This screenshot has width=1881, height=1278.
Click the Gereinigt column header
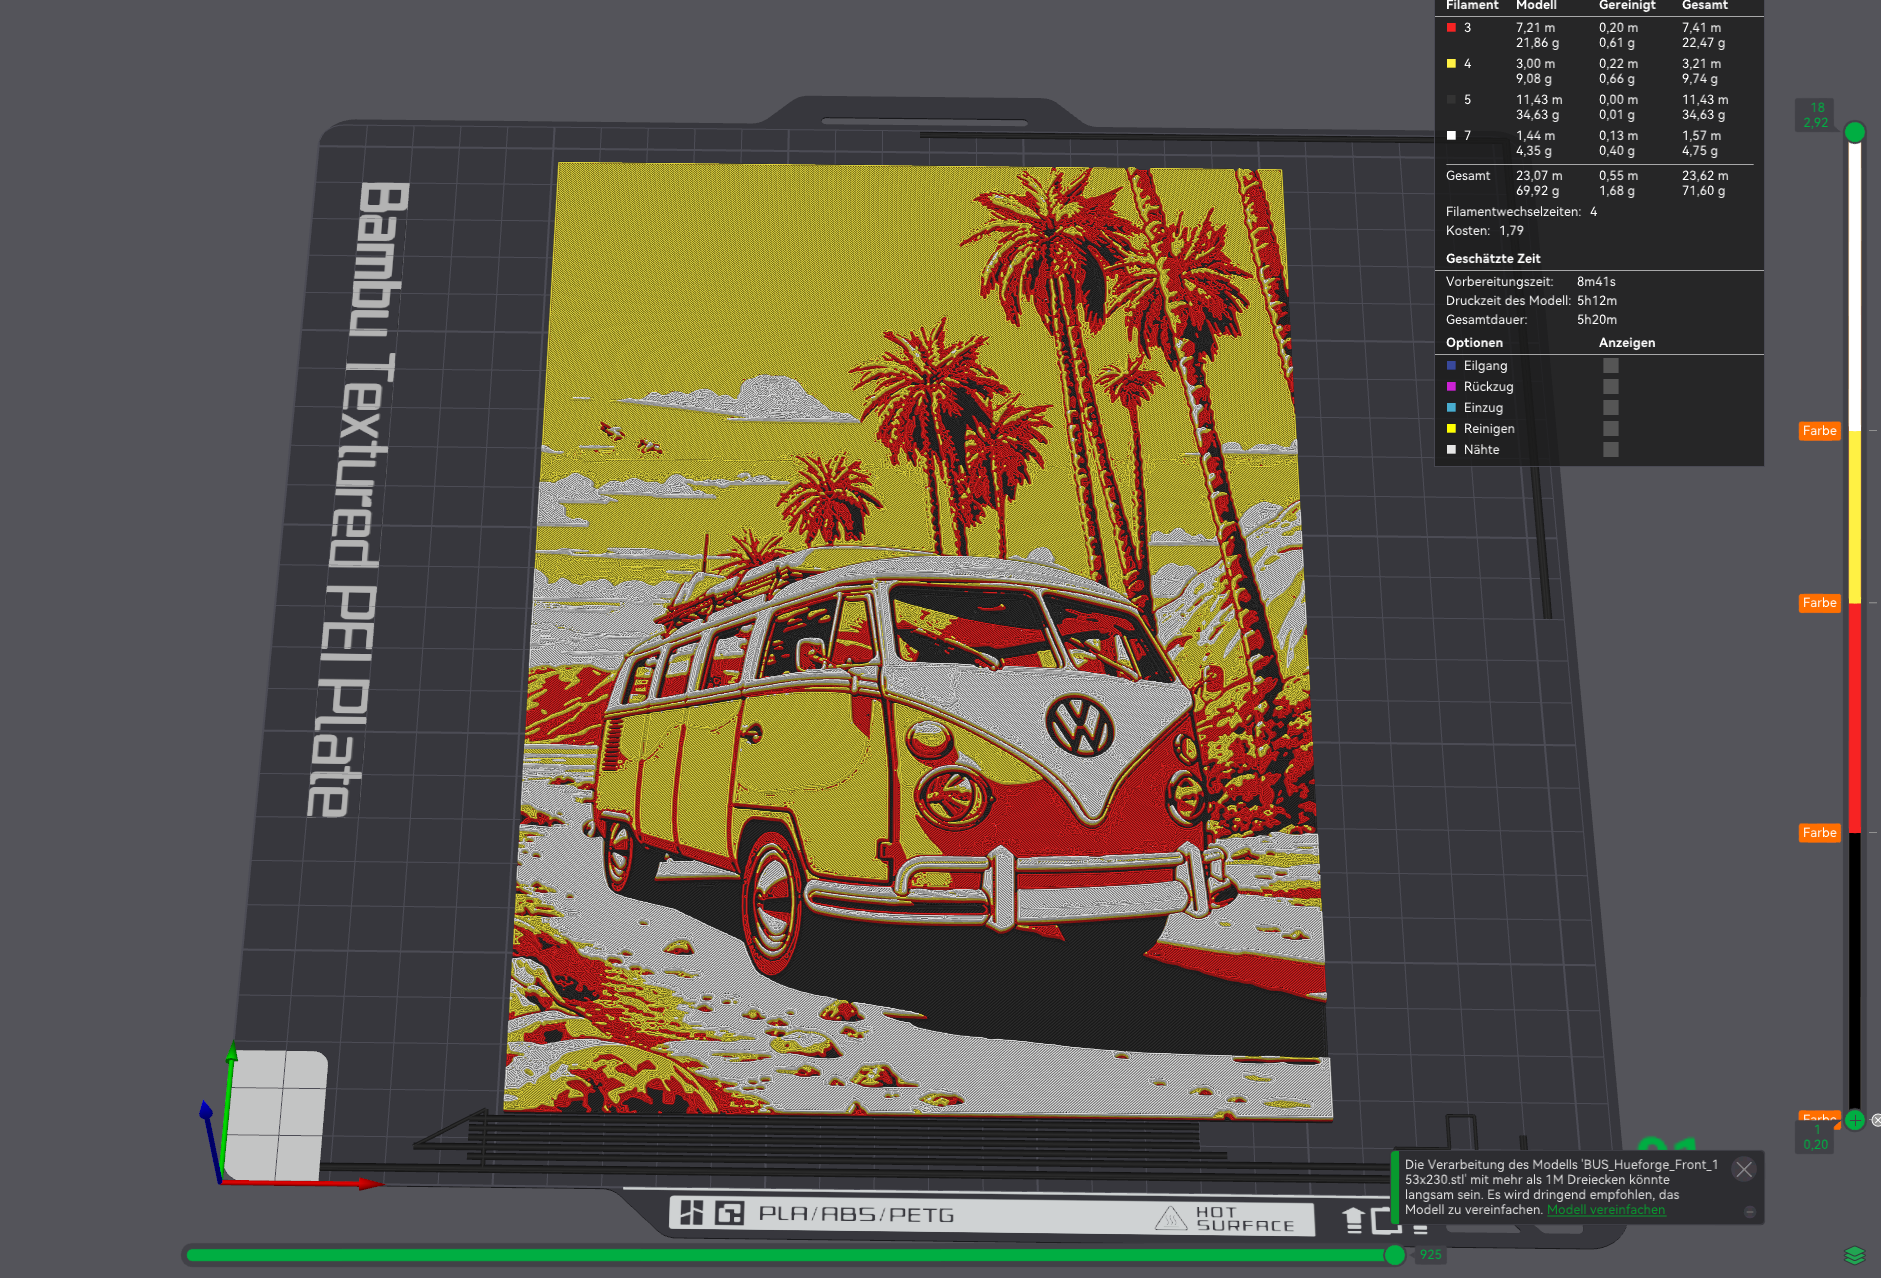(1627, 6)
